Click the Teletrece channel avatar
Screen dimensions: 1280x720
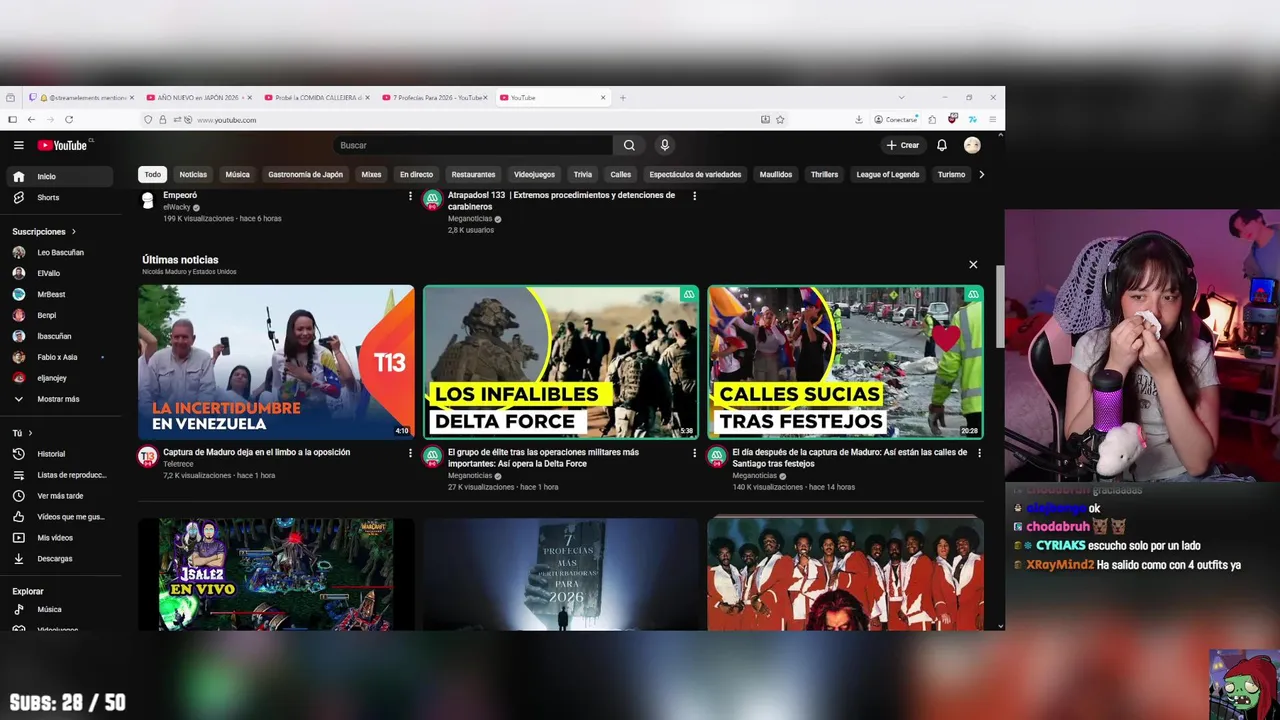(x=148, y=457)
